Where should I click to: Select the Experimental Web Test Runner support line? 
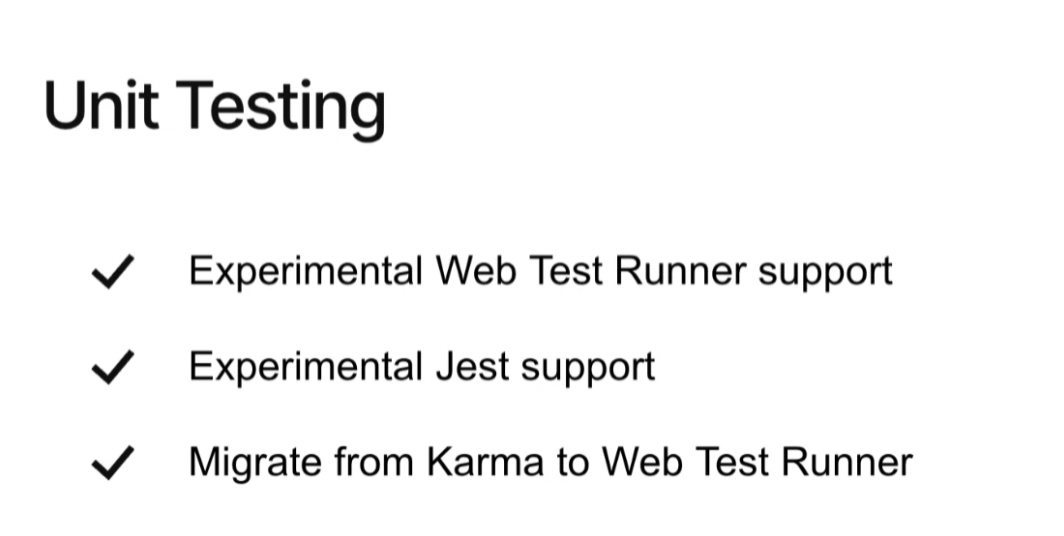[x=541, y=273]
